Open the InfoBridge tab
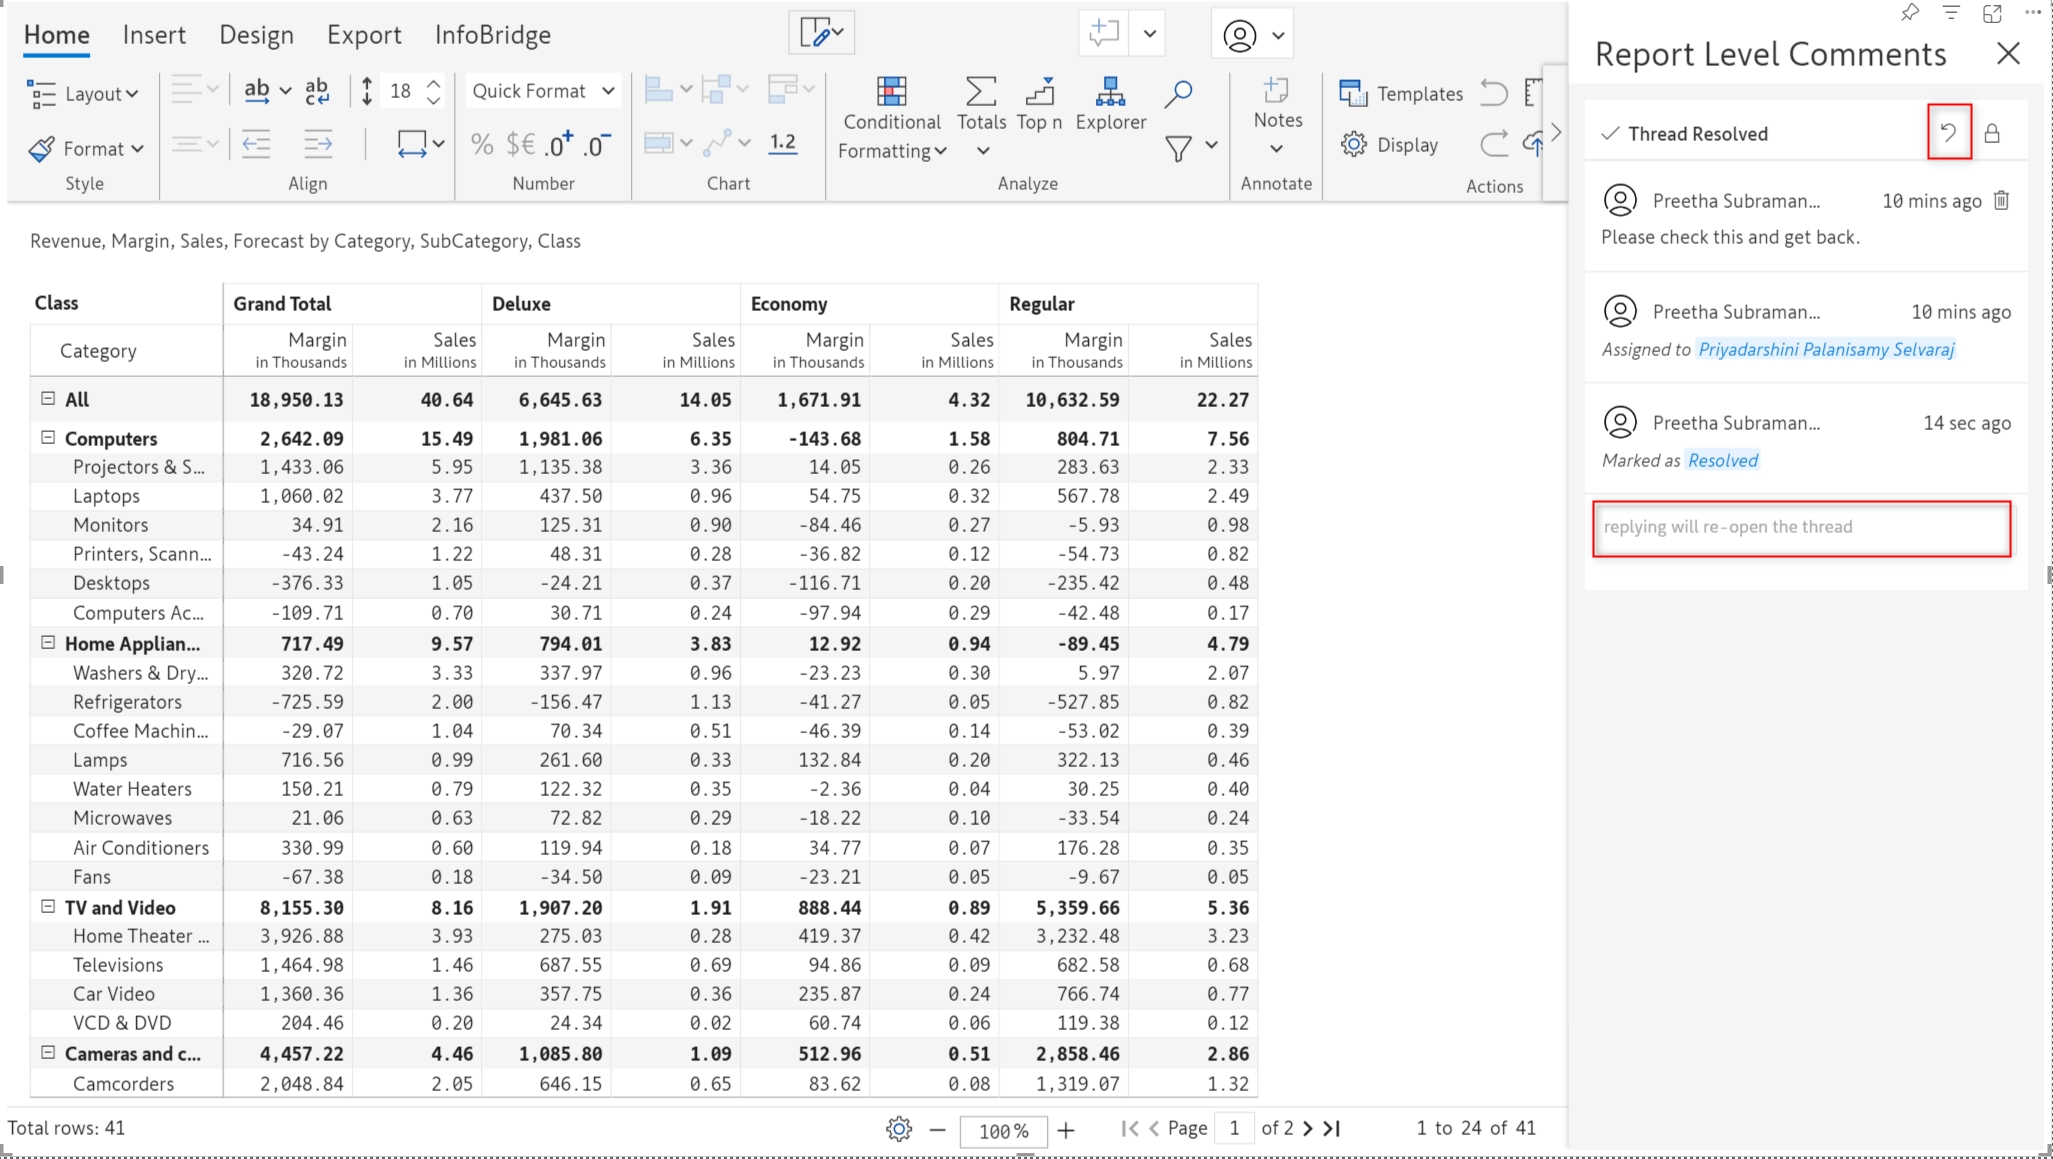 [492, 35]
